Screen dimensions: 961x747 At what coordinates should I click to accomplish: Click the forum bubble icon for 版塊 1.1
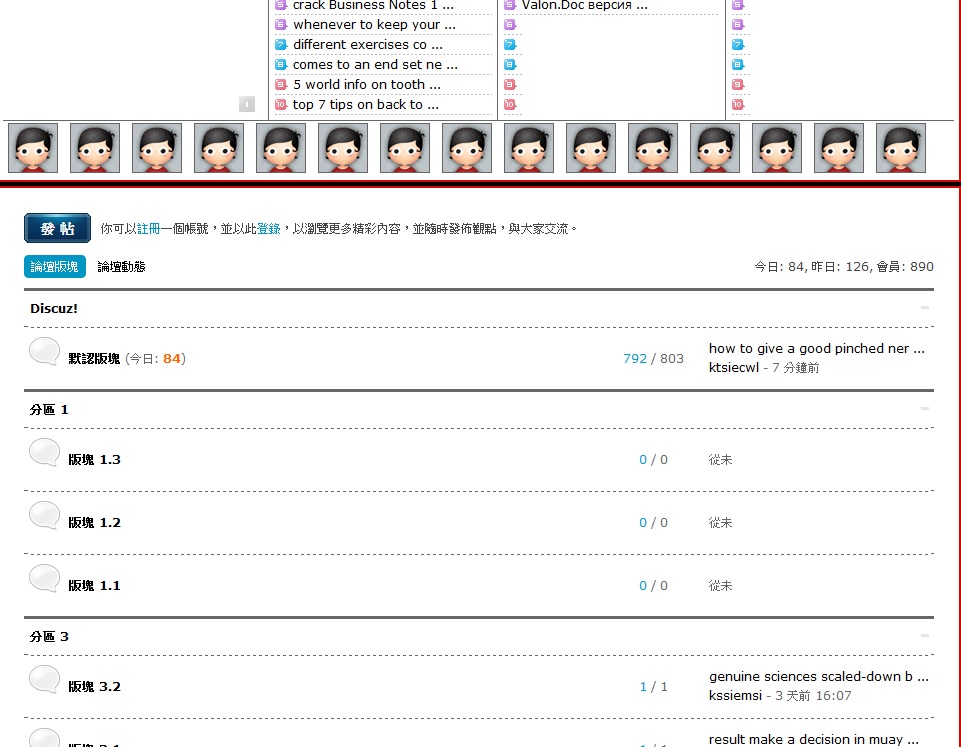(44, 579)
